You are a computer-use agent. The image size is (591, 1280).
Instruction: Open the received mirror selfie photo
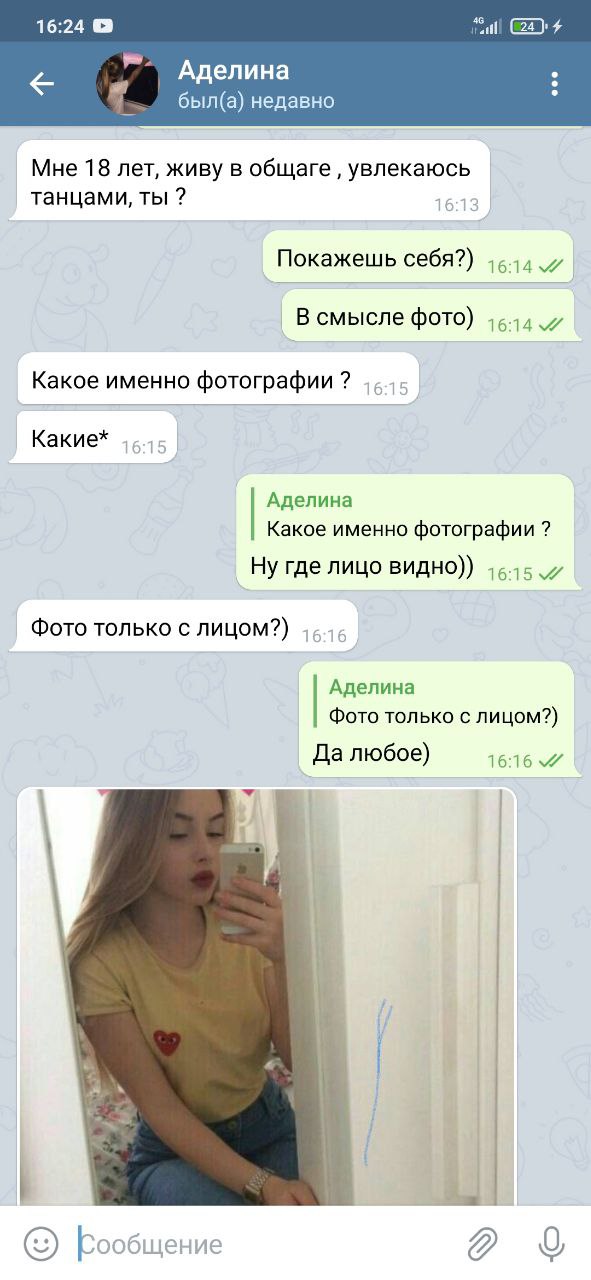click(x=266, y=997)
